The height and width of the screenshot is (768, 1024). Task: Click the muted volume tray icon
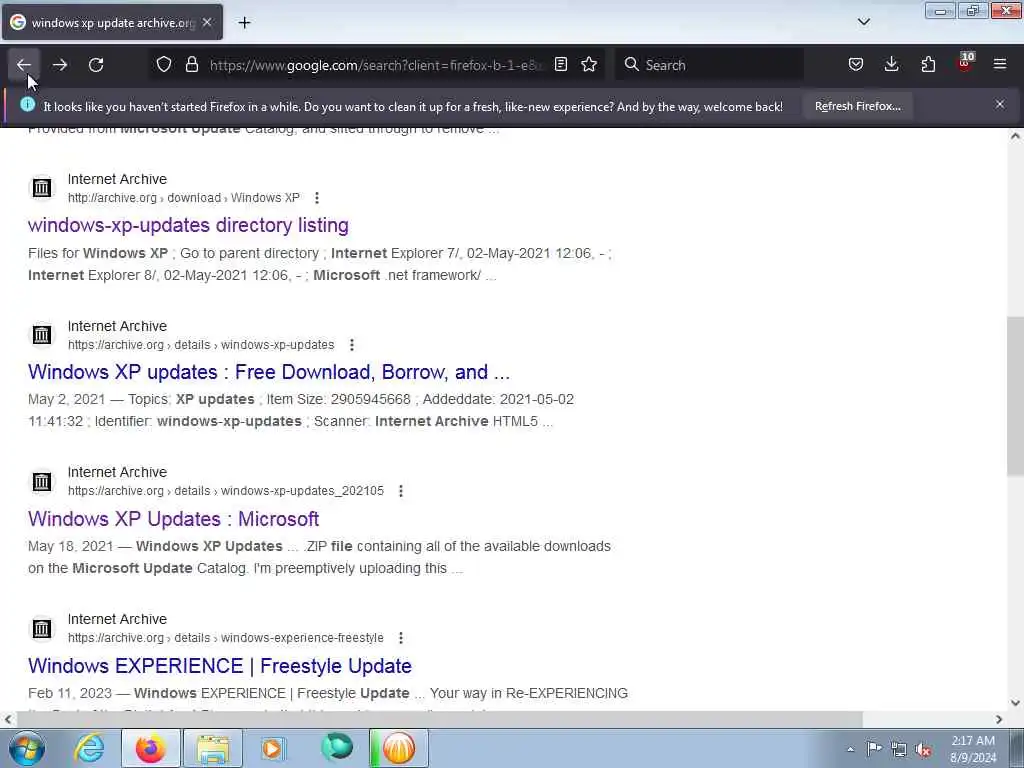[923, 749]
